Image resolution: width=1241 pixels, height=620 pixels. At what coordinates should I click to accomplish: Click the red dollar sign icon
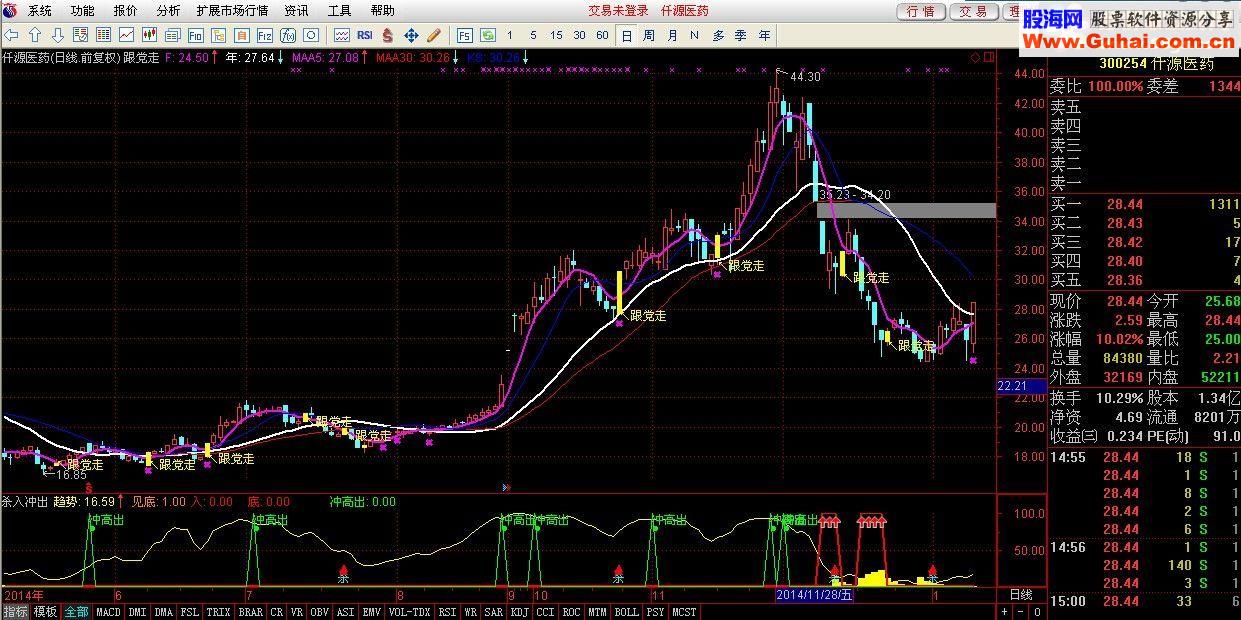click(387, 35)
